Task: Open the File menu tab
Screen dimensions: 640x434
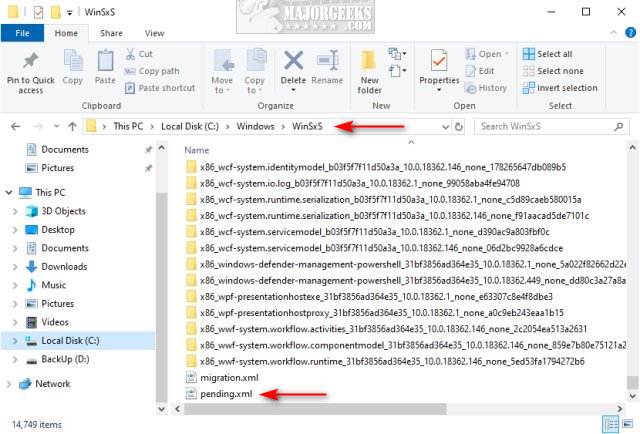Action: pyautogui.click(x=22, y=33)
